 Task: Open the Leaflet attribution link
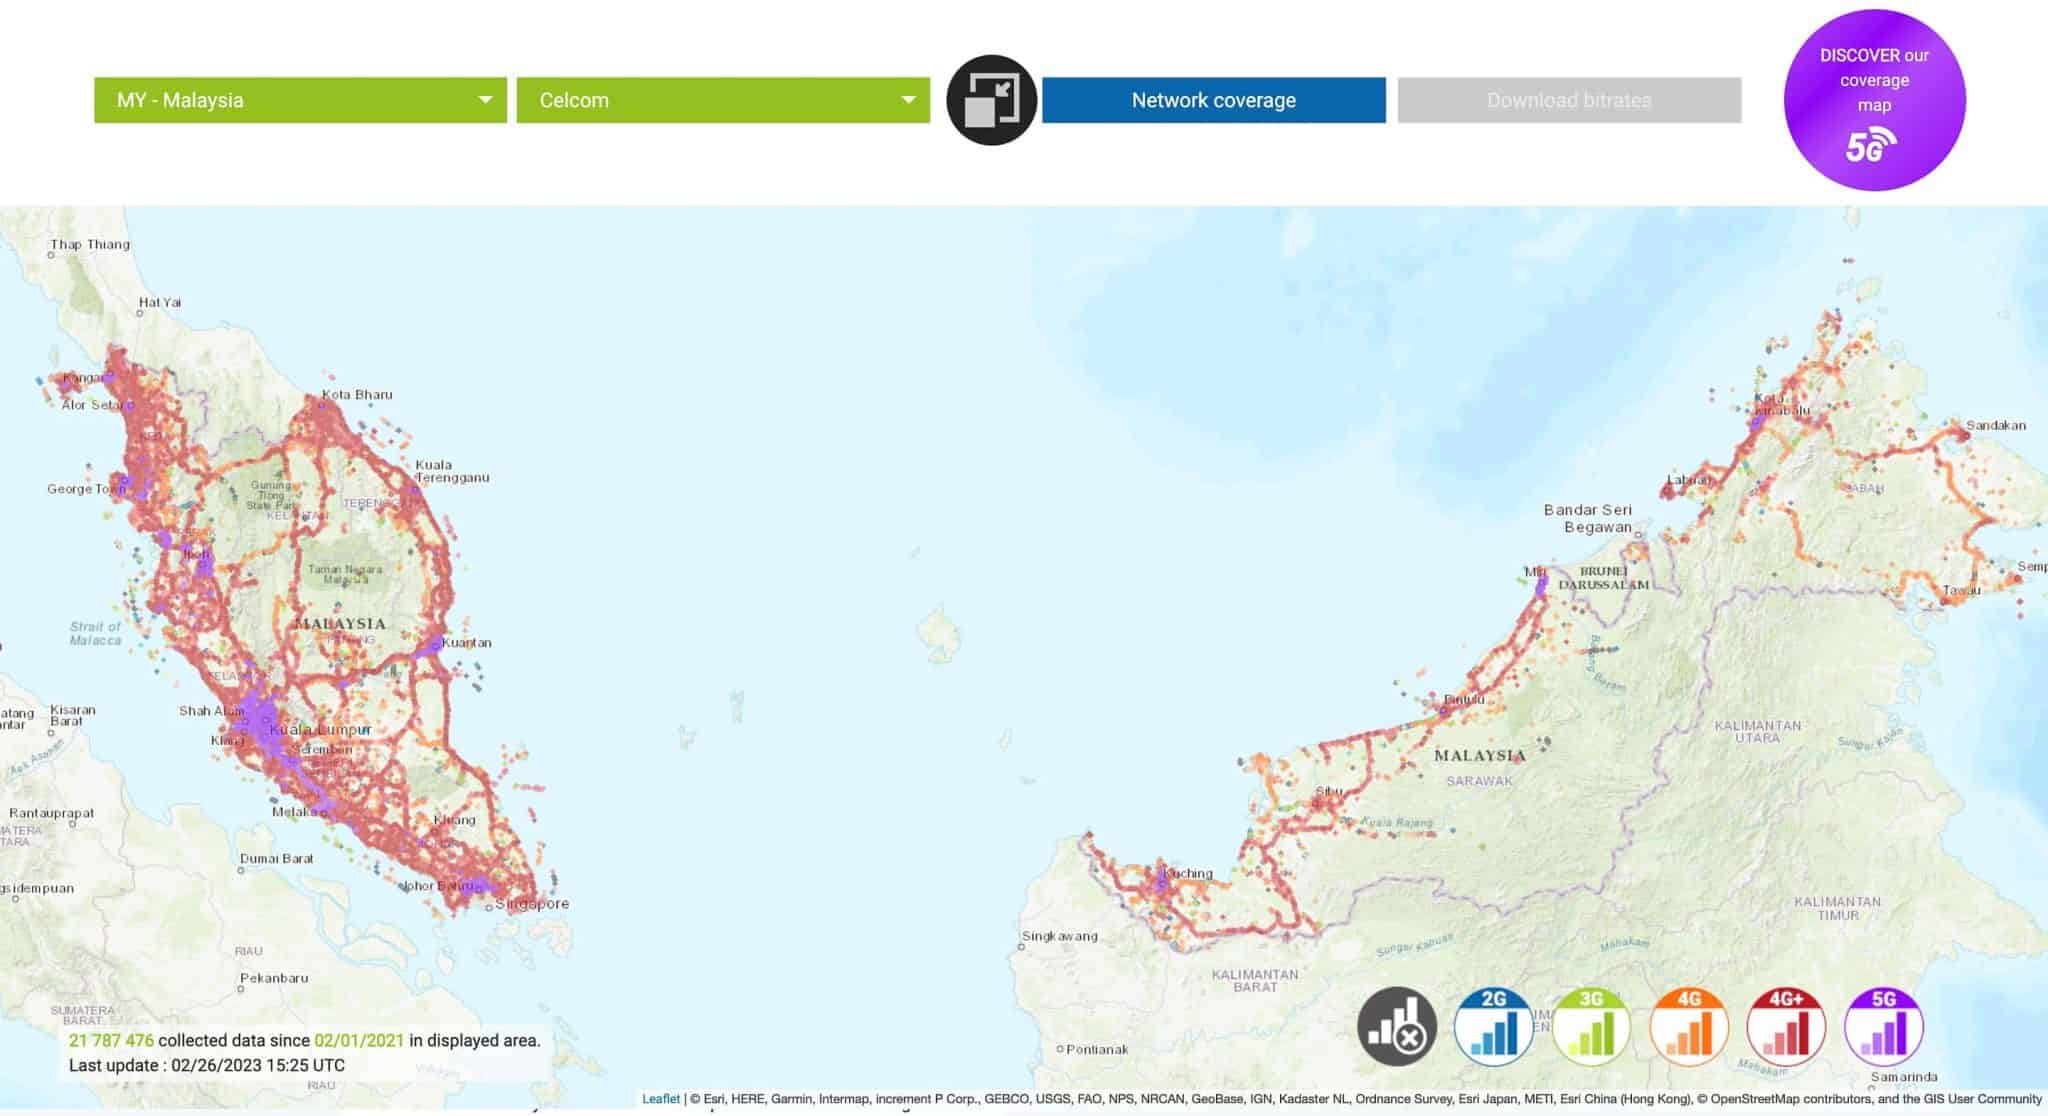660,1099
